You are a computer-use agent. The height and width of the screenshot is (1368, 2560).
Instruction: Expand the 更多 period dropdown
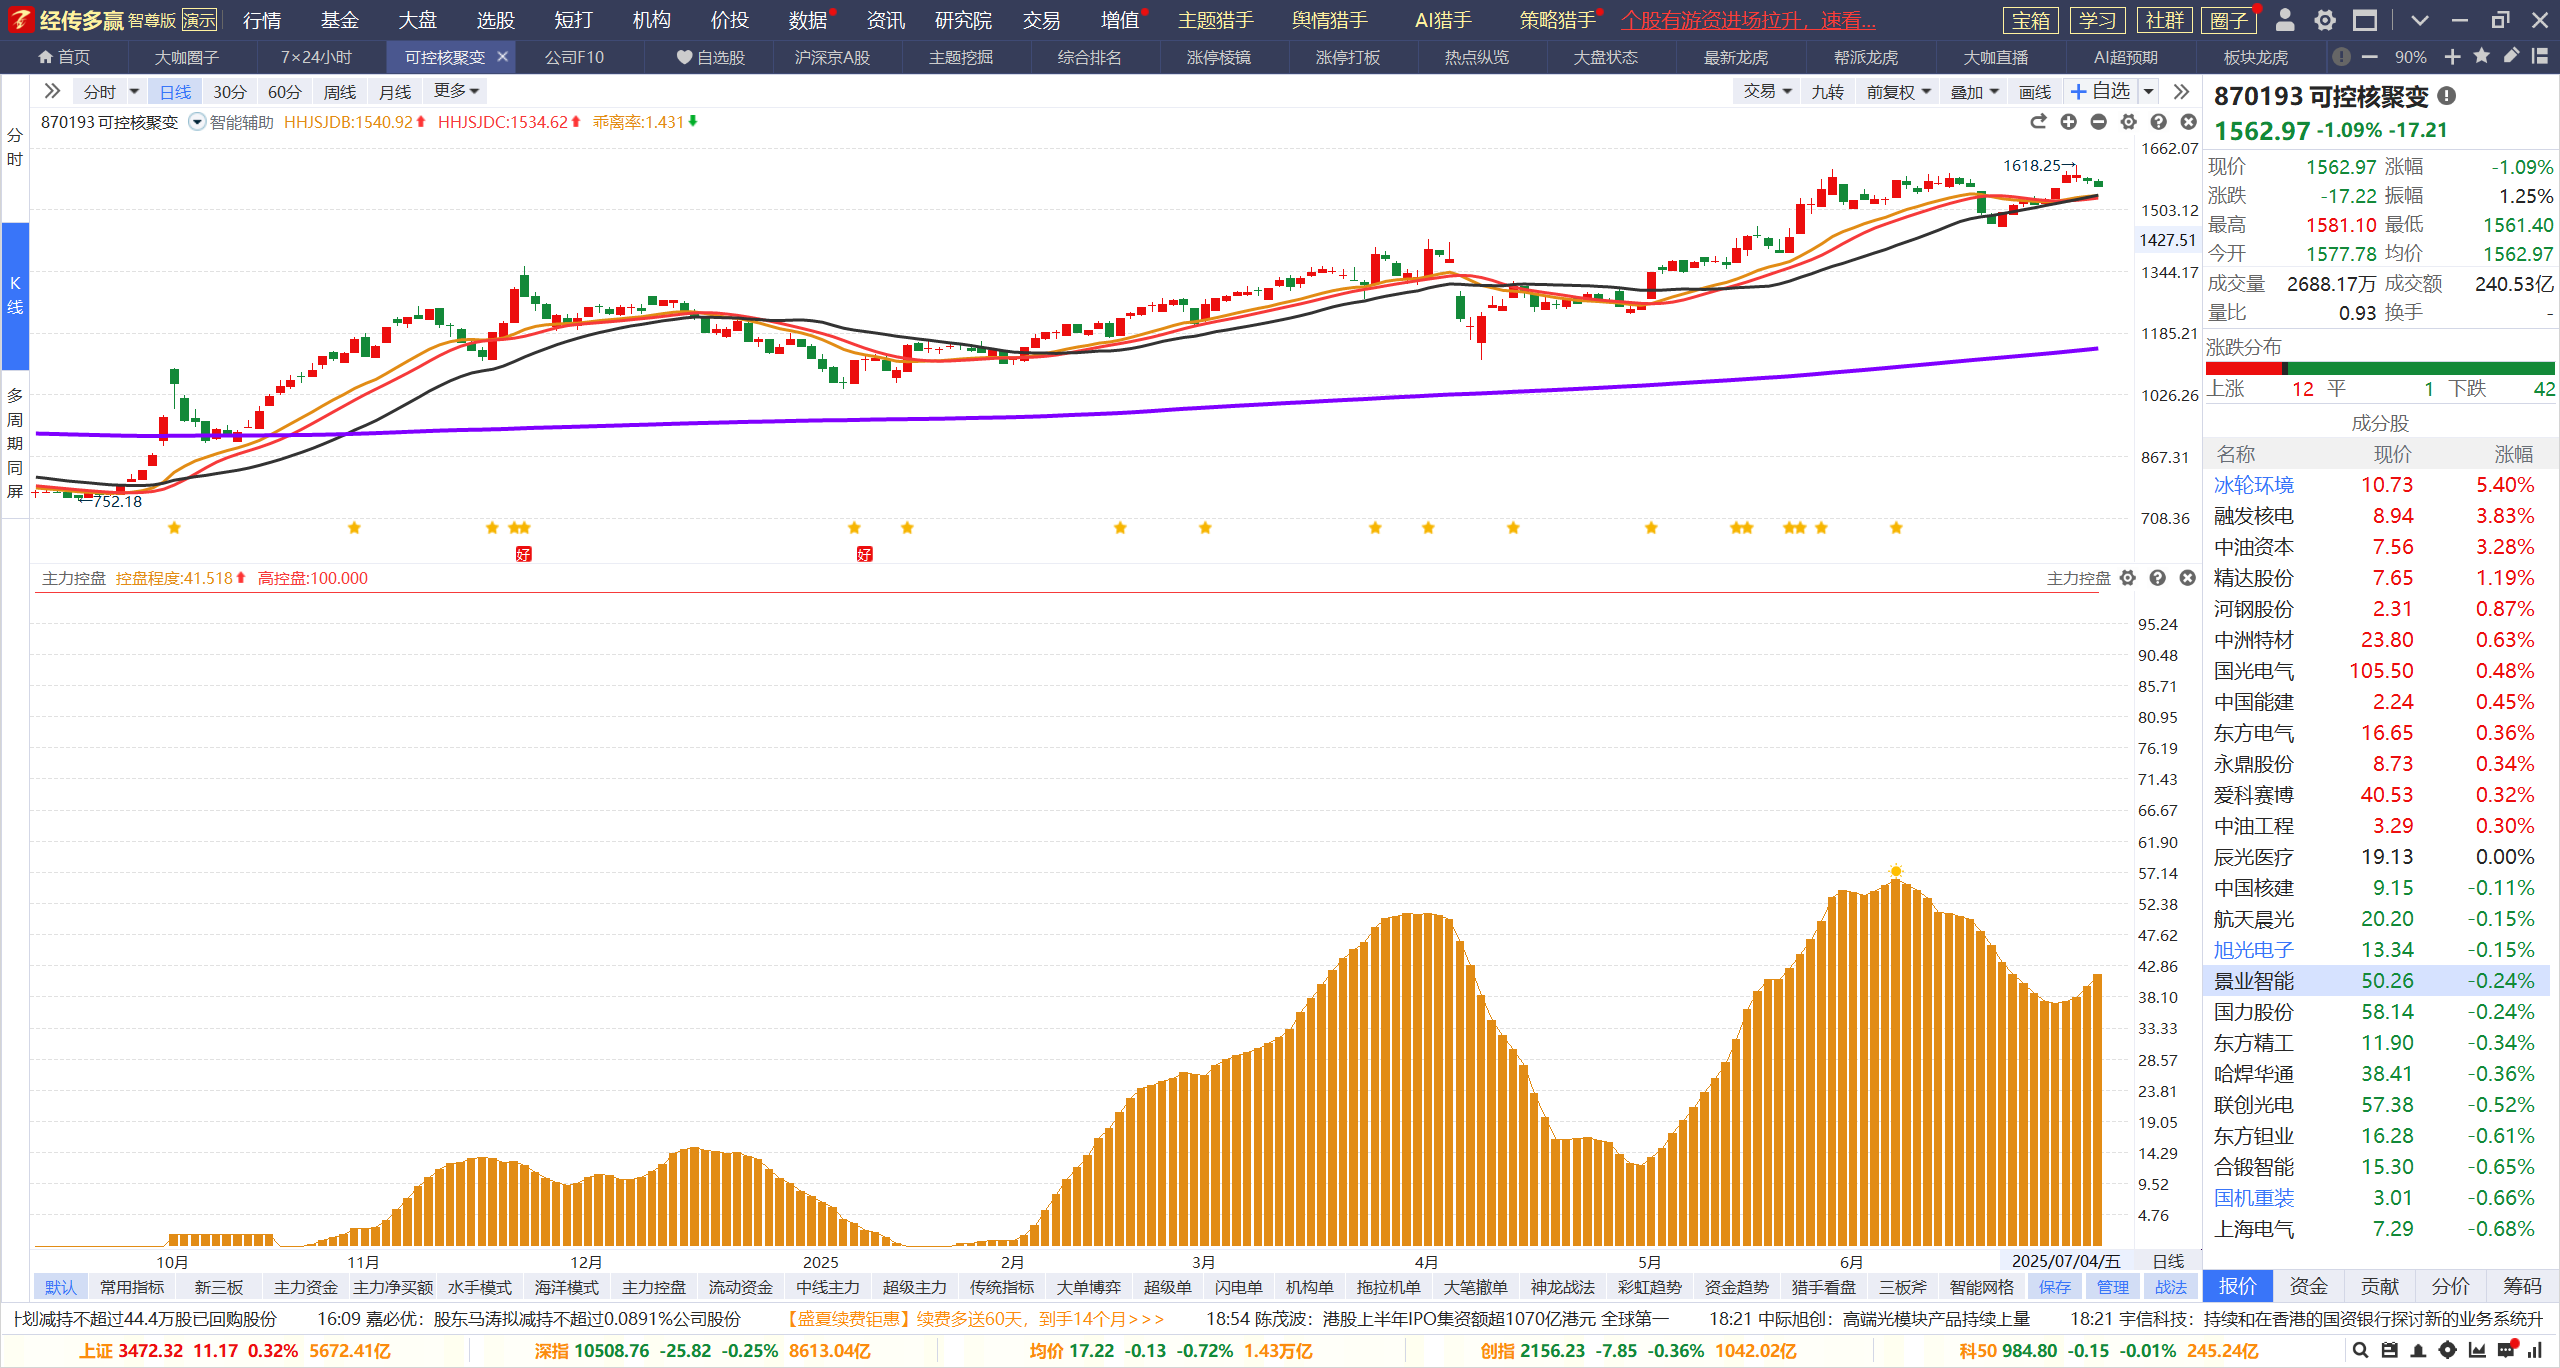pos(456,91)
